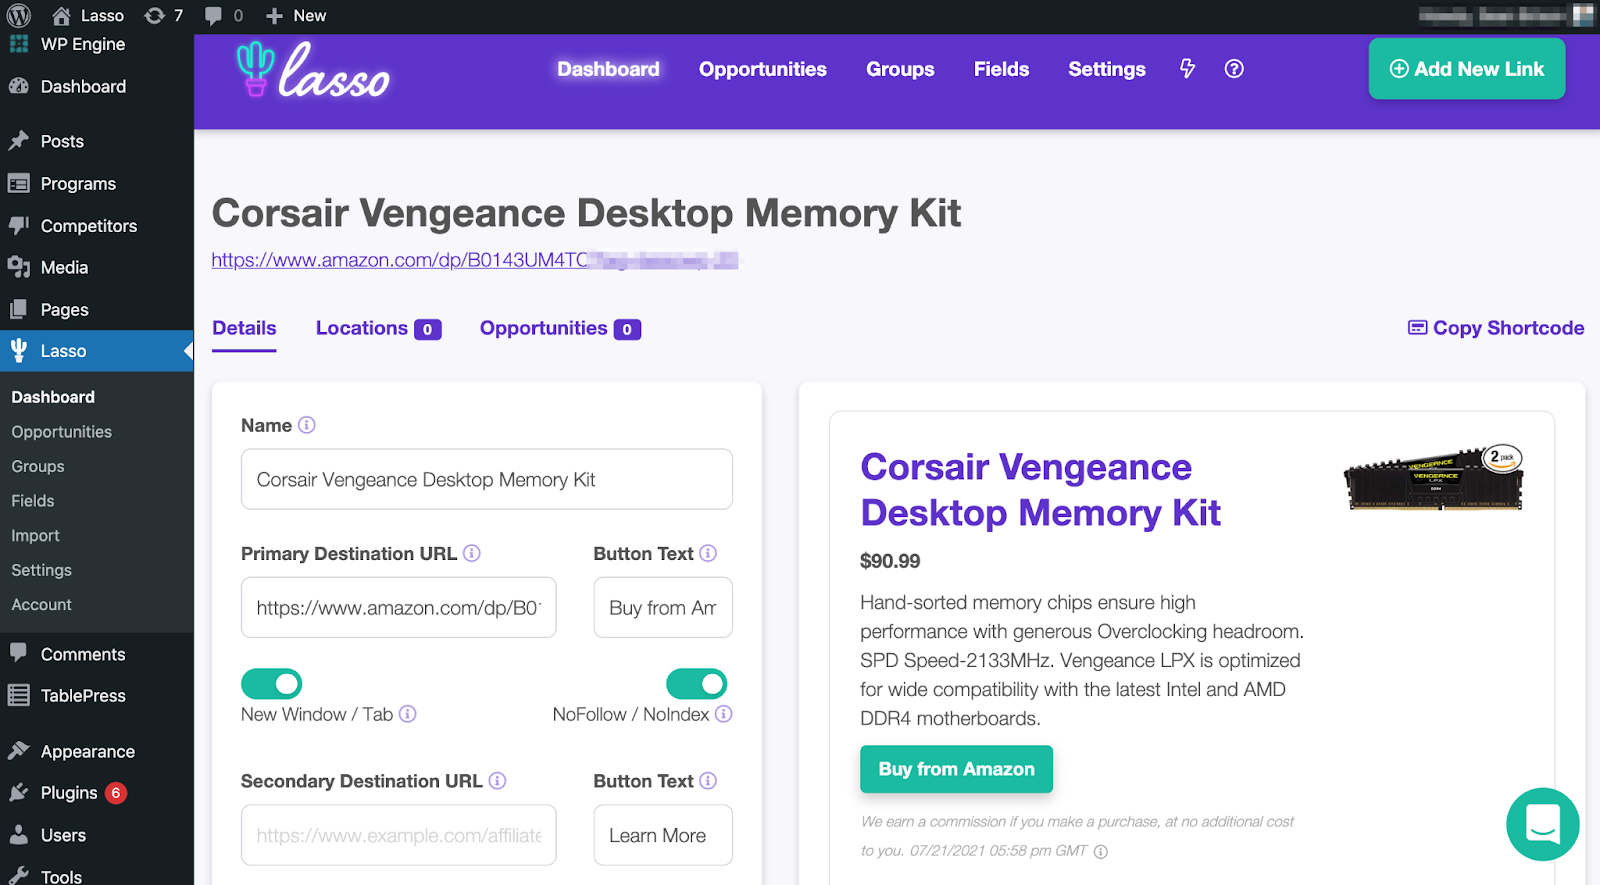Image resolution: width=1600 pixels, height=885 pixels.
Task: Switch to the Opportunities tab below the title
Action: pyautogui.click(x=560, y=328)
